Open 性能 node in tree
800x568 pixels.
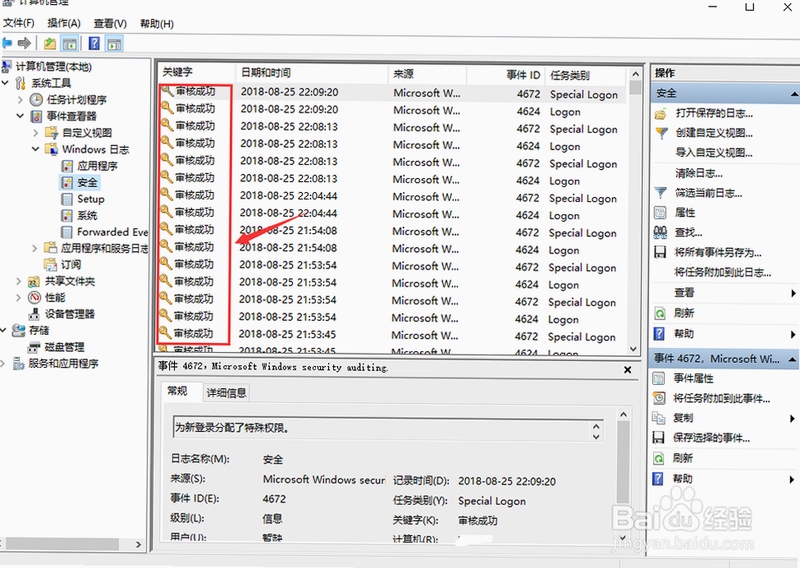coord(55,298)
